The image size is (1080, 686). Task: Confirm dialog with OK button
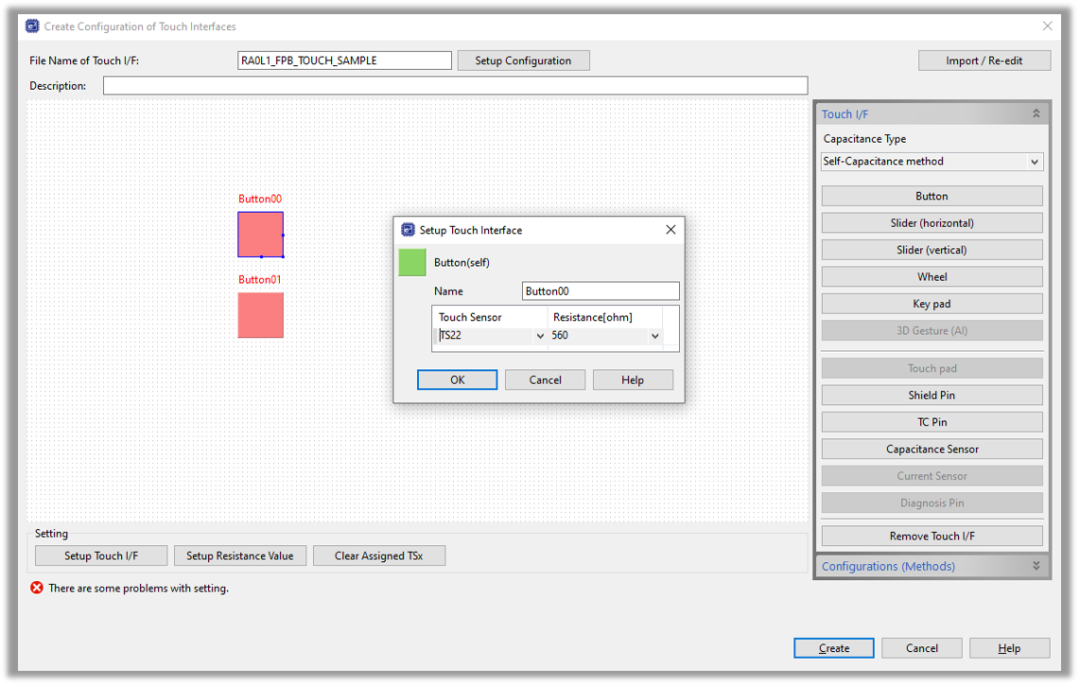click(x=457, y=380)
